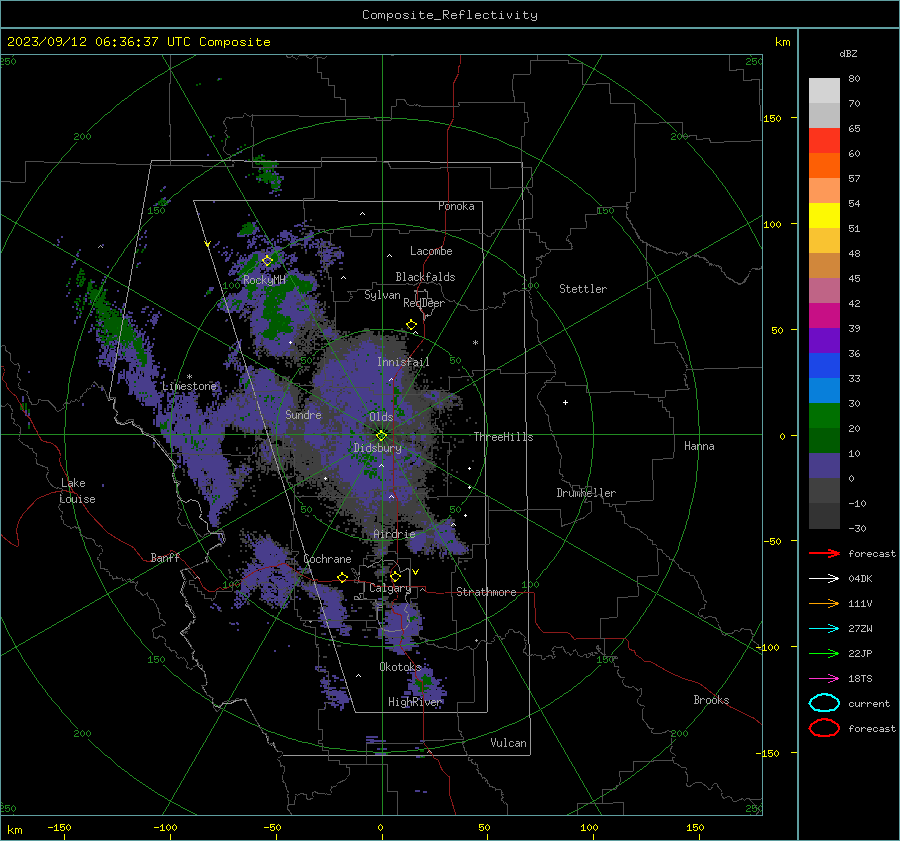
Task: Click the Limestone label
Action: [189, 386]
